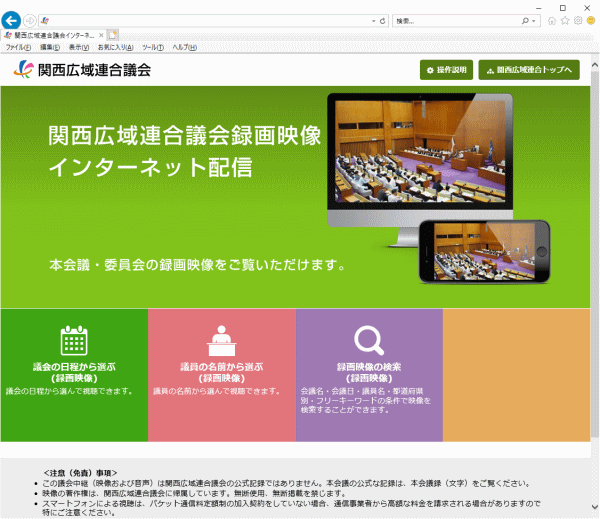Open the 表示(V) menu
The image size is (600, 519).
[79, 47]
